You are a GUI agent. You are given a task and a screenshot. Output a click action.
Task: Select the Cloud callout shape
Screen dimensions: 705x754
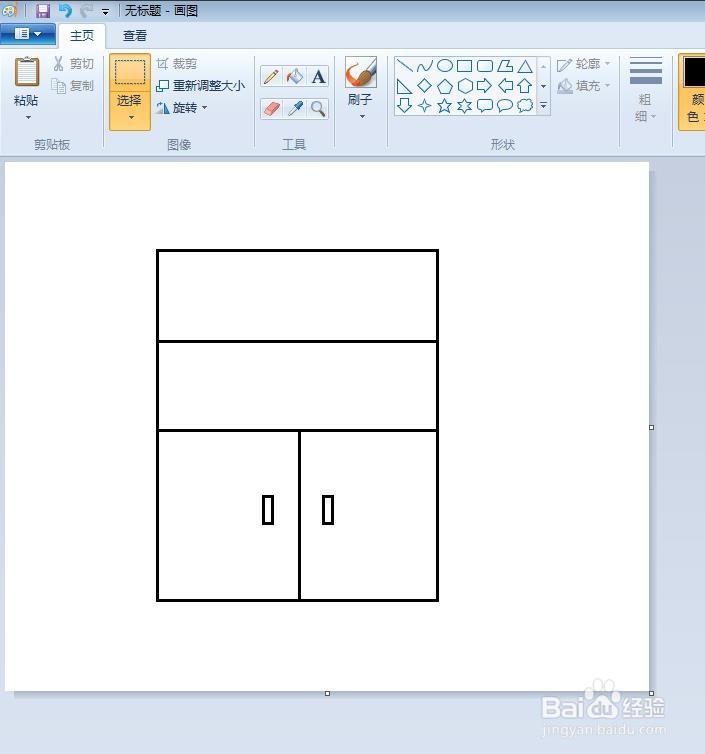click(x=525, y=105)
